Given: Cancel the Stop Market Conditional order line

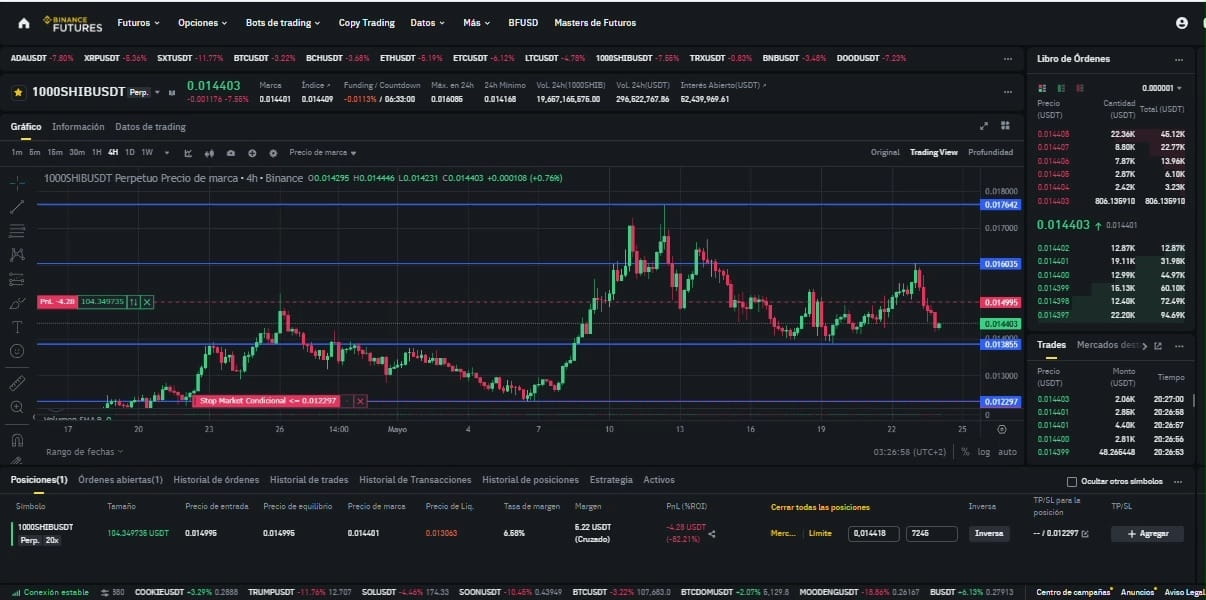Looking at the screenshot, I should click(360, 401).
